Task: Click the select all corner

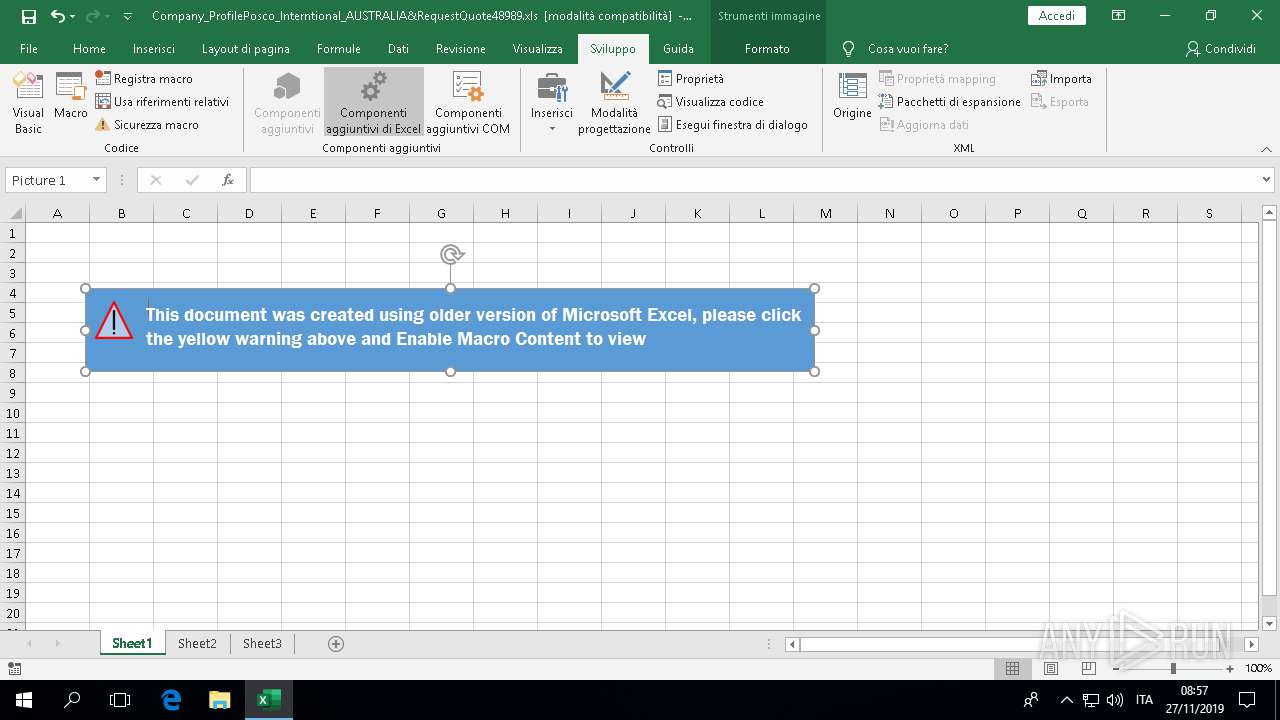Action: click(14, 213)
